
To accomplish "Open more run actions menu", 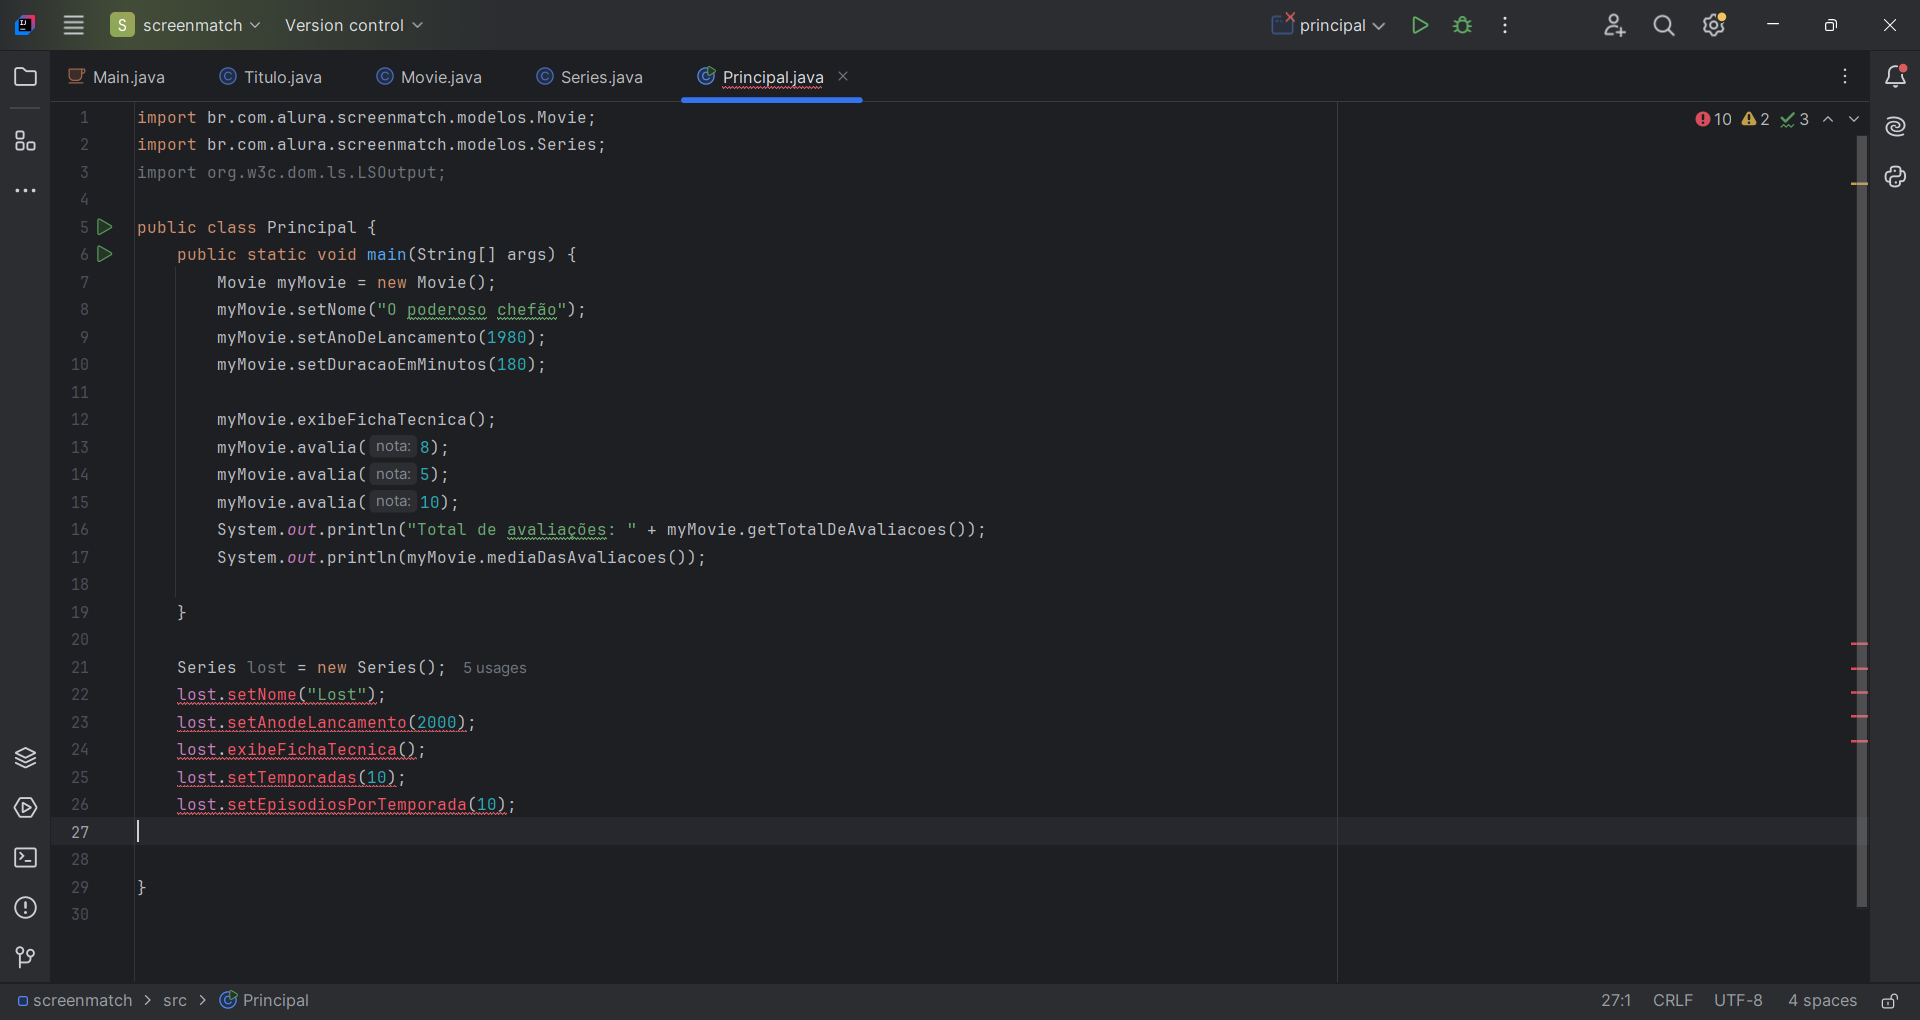I will 1505,25.
